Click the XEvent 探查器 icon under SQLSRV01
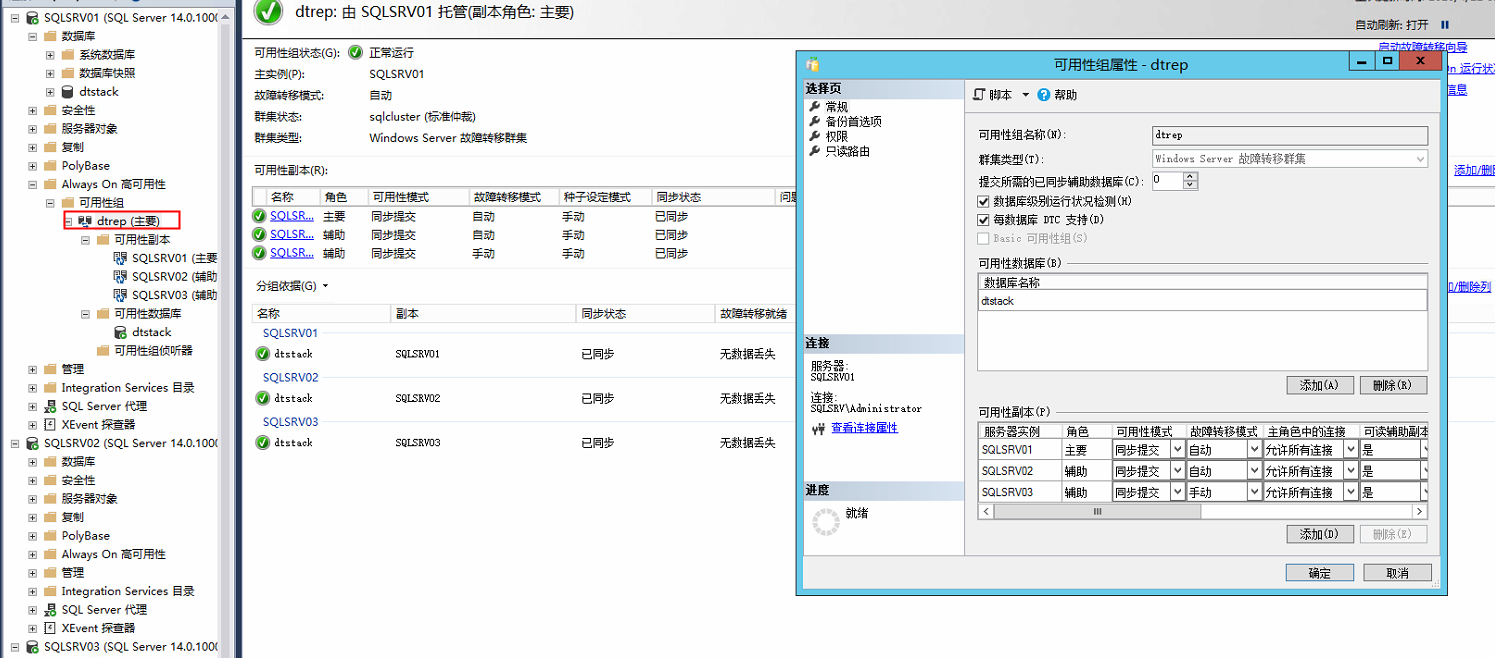The width and height of the screenshot is (1495, 658). point(50,425)
